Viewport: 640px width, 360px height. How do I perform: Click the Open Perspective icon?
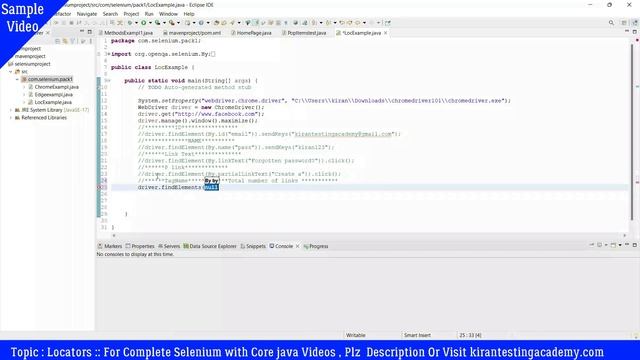(624, 23)
